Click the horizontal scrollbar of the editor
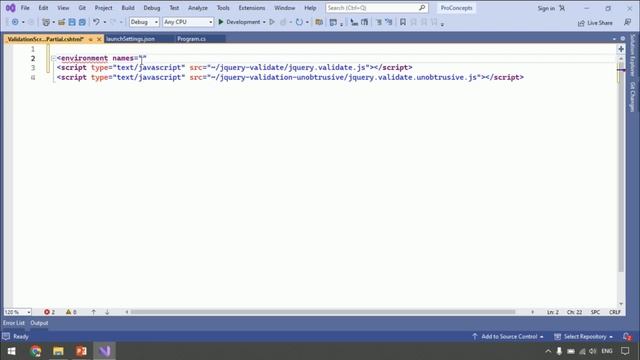This screenshot has width=640, height=360. coord(322,312)
